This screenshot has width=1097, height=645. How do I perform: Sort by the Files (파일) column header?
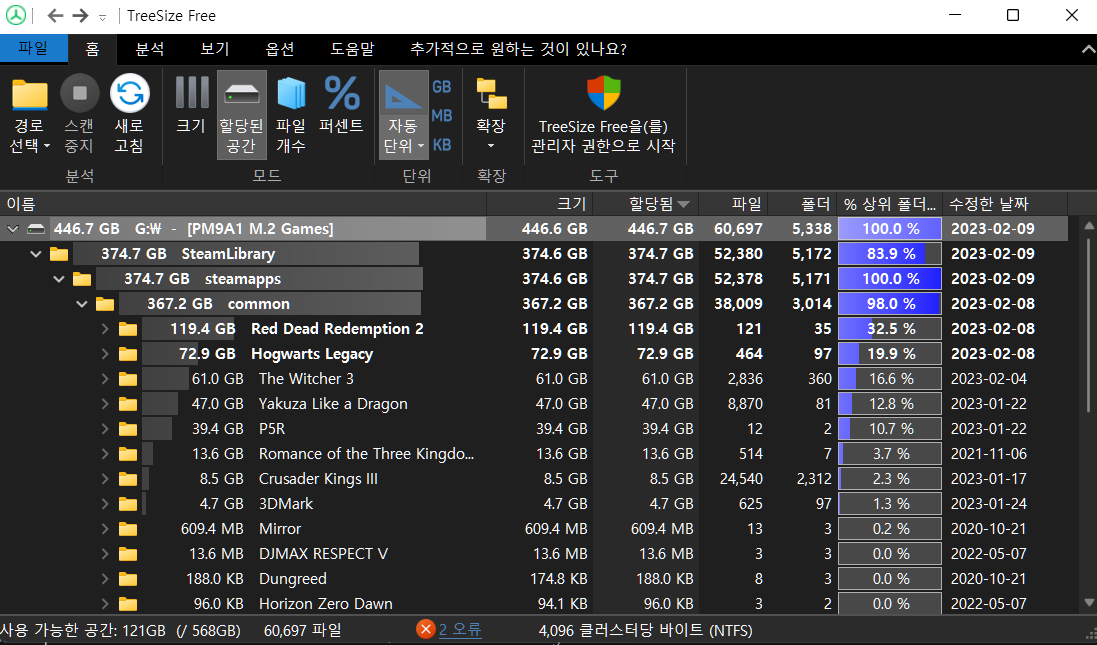click(x=733, y=204)
